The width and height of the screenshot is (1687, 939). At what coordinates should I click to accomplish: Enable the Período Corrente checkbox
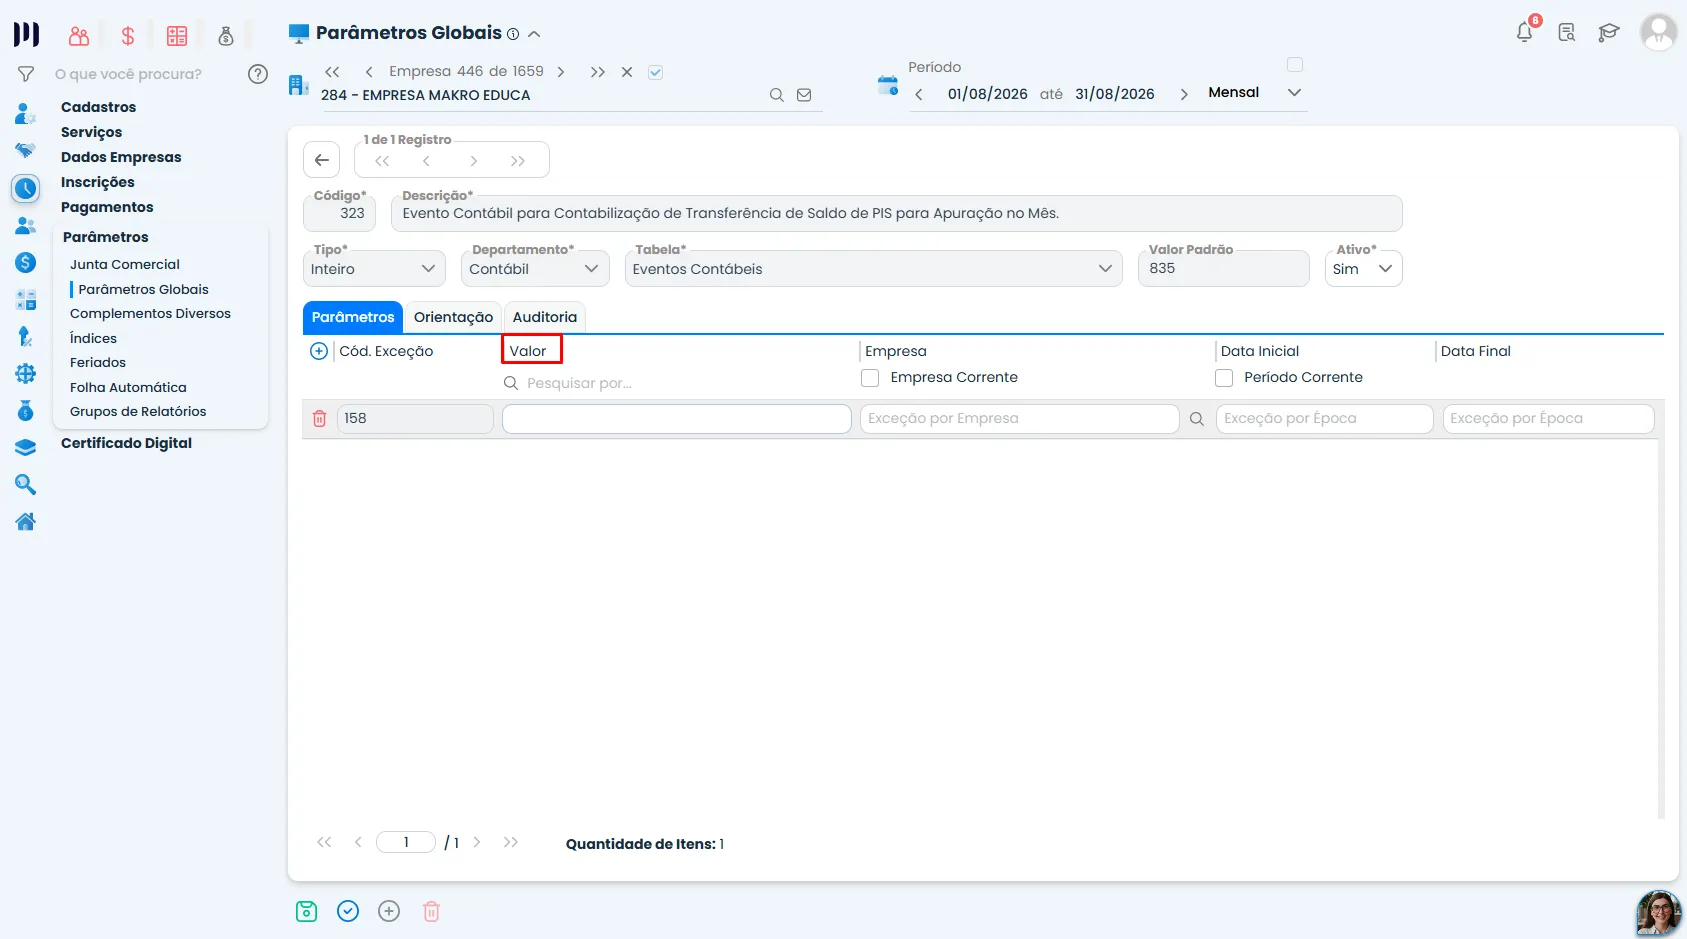point(1224,378)
